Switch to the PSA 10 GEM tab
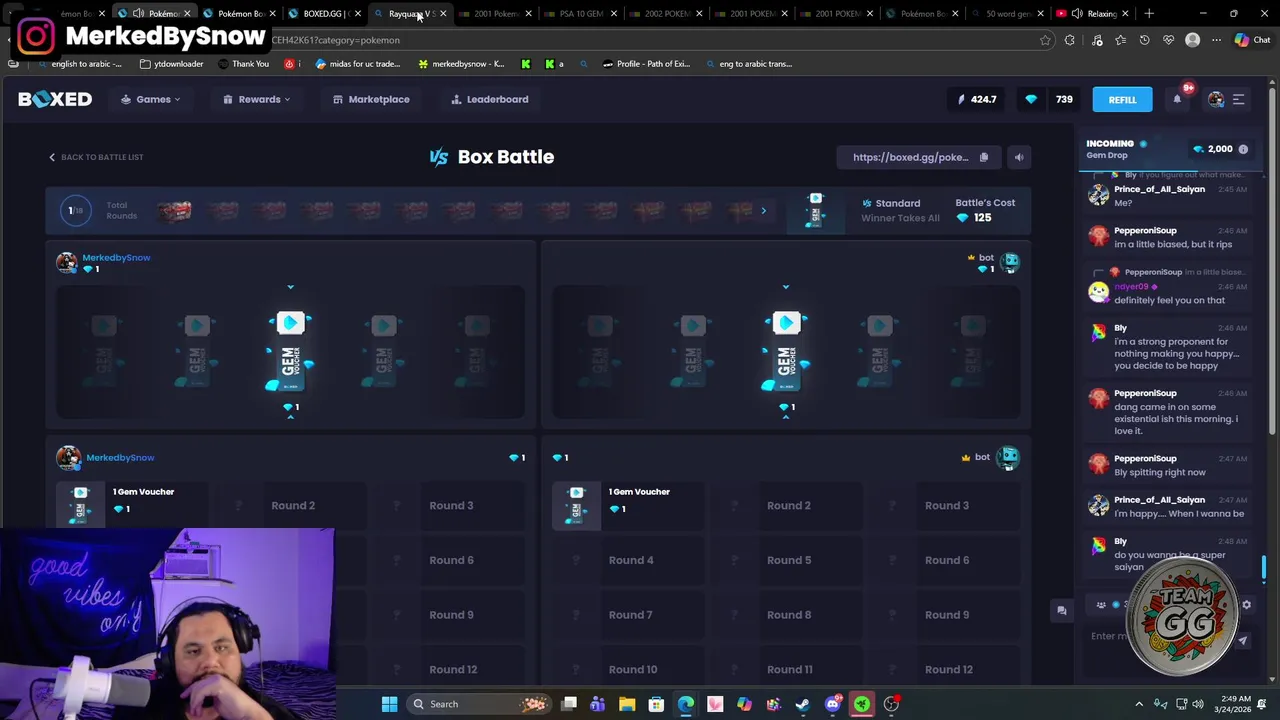Screen dimensions: 1280x720 pyautogui.click(x=581, y=13)
